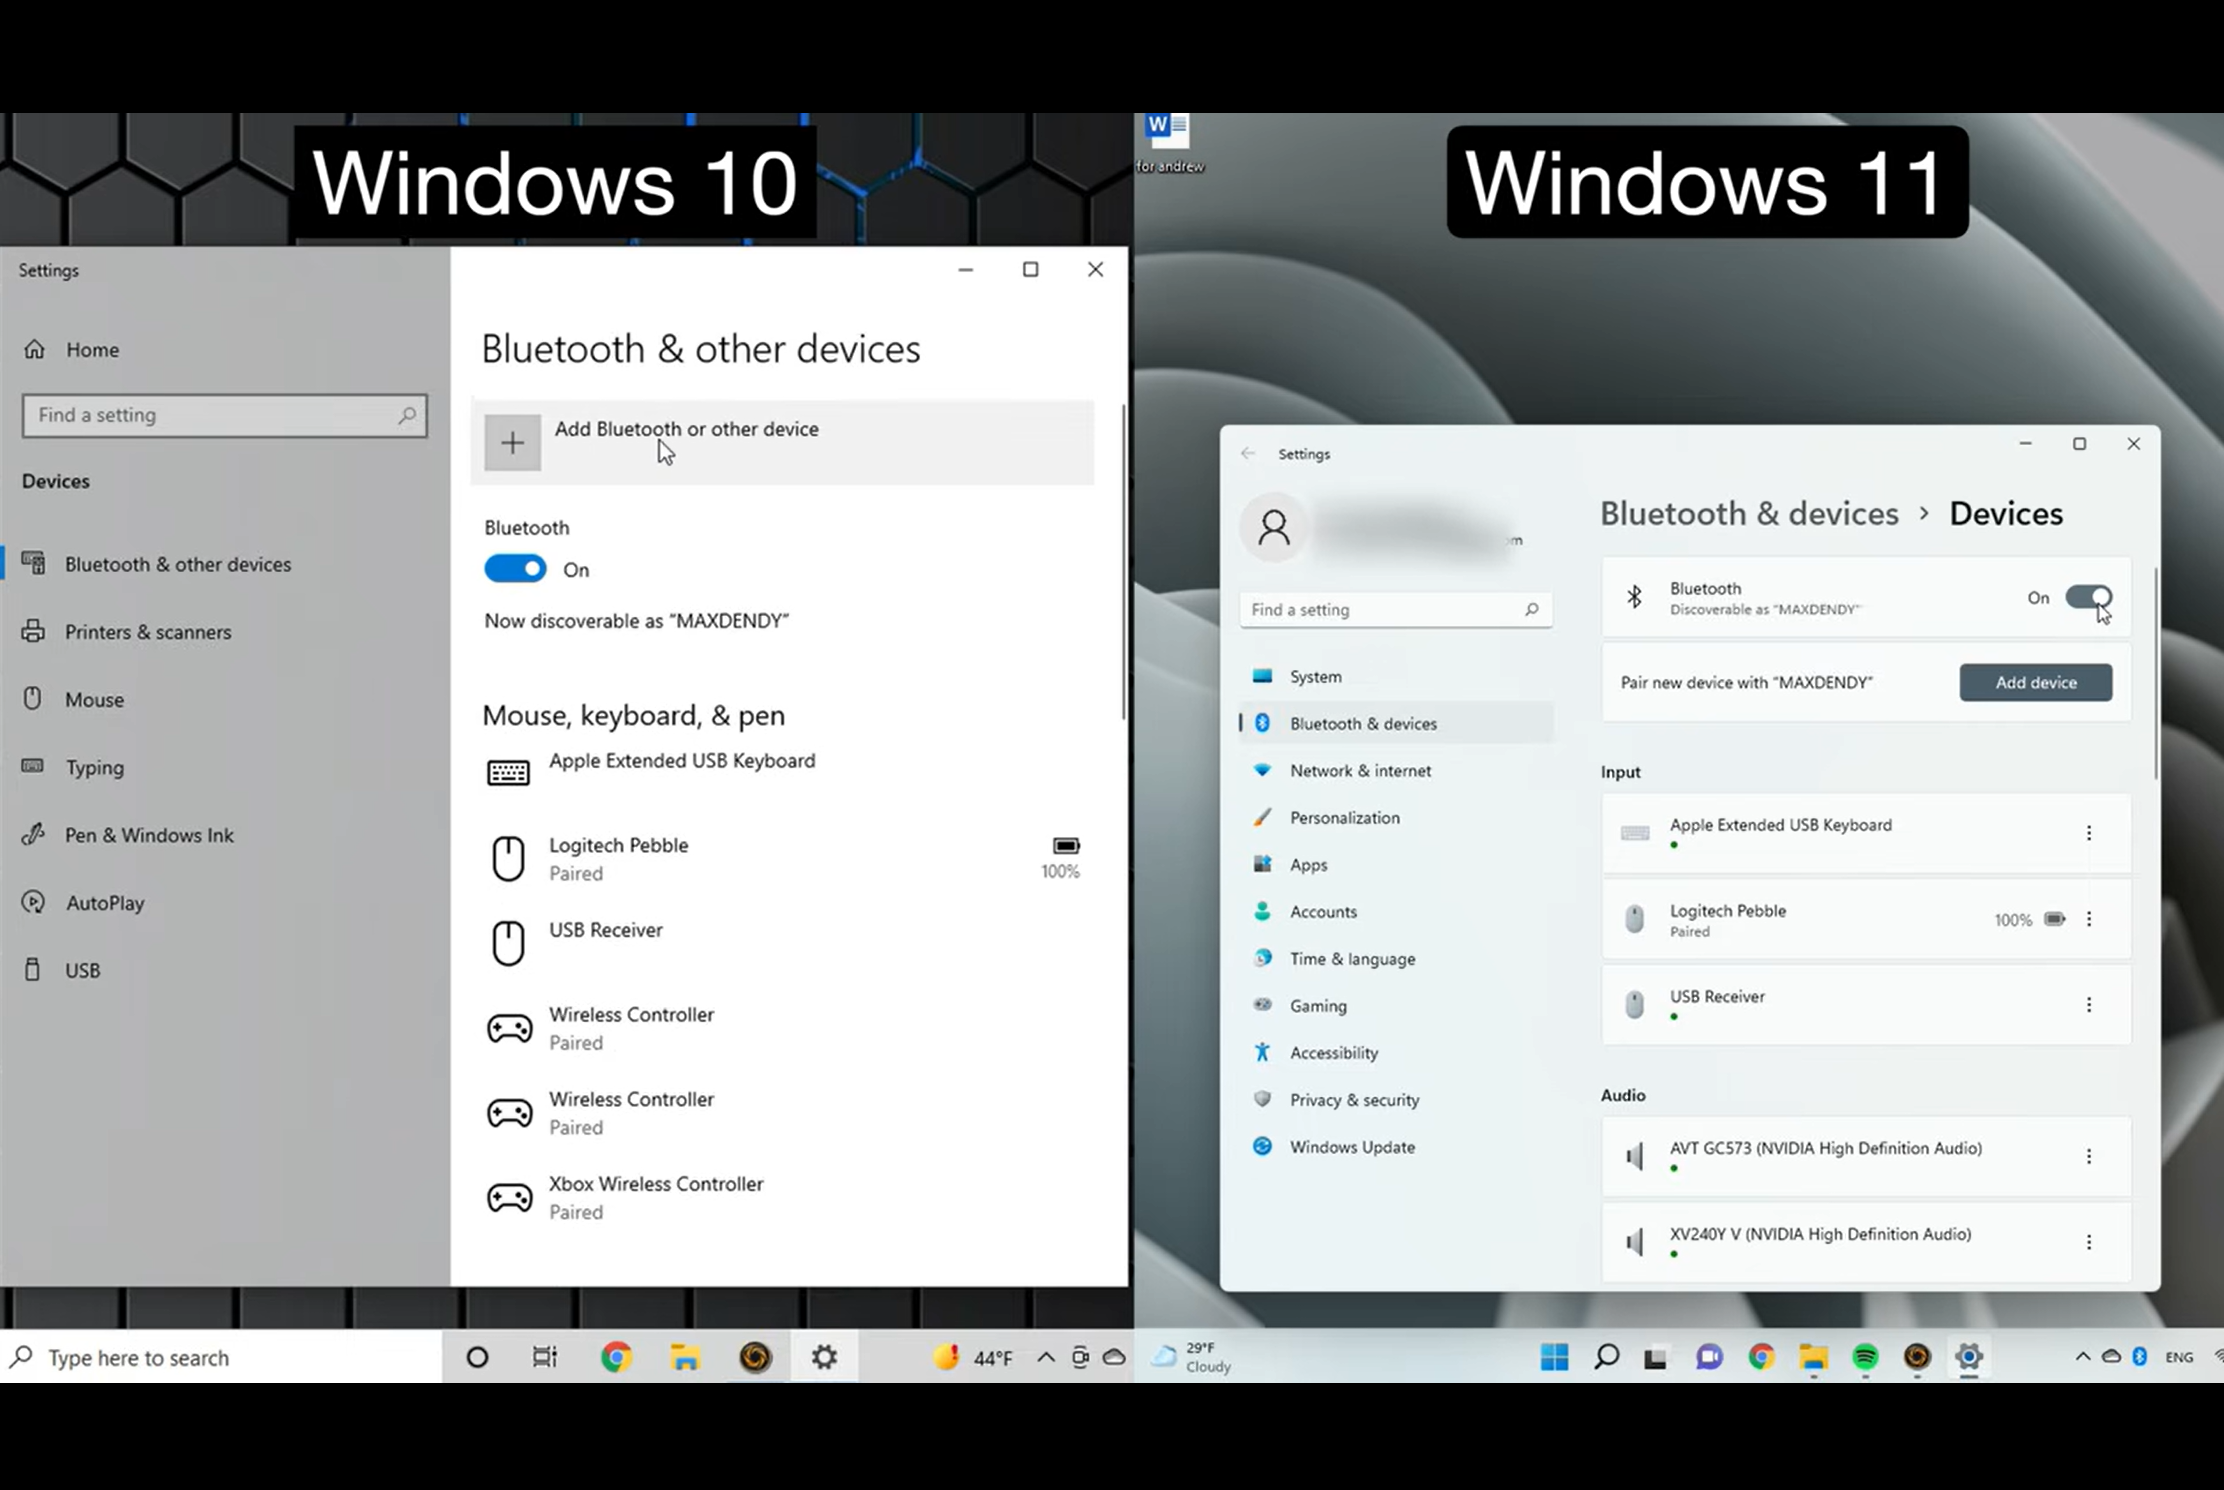Click Find a setting box in Windows 10
The image size is (2224, 1490).
pos(224,415)
